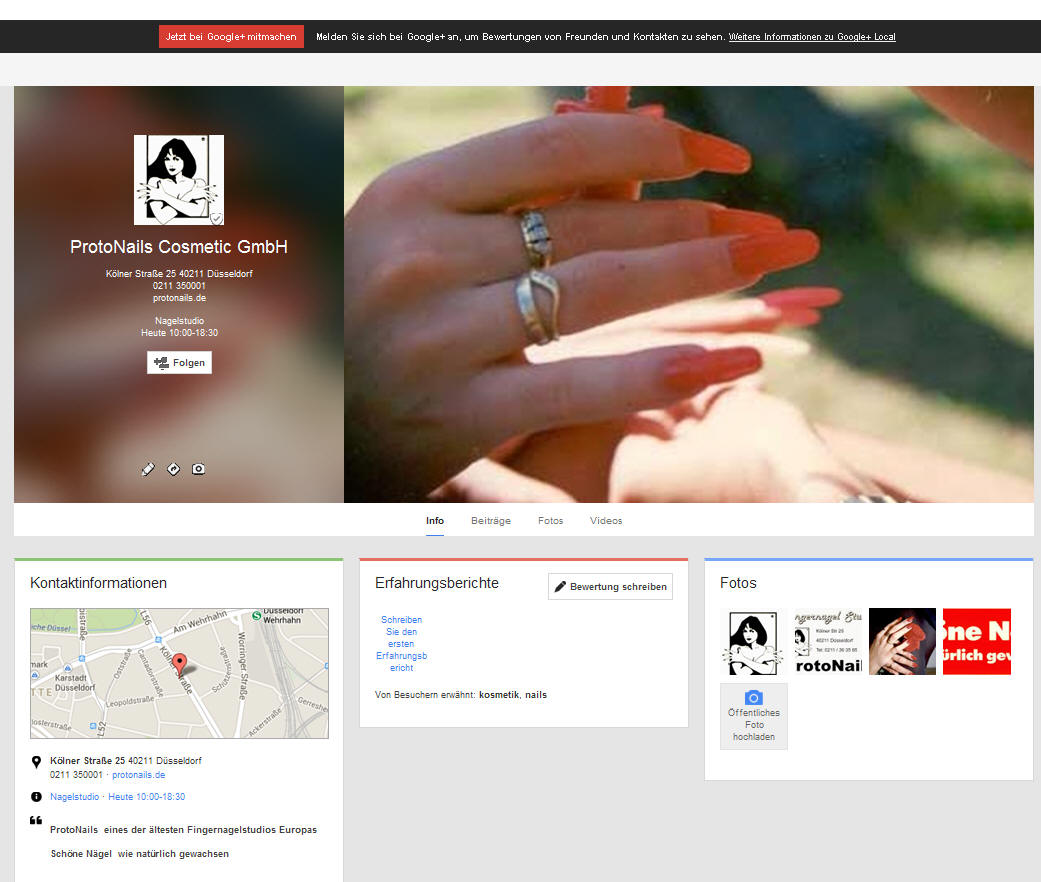Click the info icon beside Nagelstudio
1041x882 pixels.
[36, 797]
